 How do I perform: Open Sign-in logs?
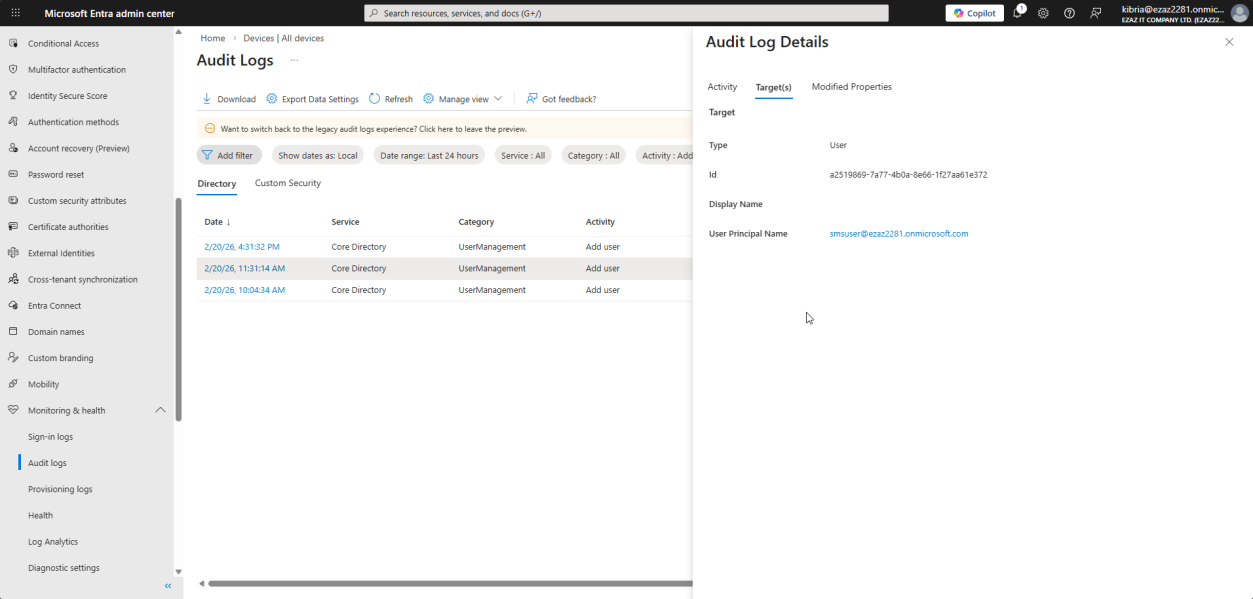pos(50,437)
